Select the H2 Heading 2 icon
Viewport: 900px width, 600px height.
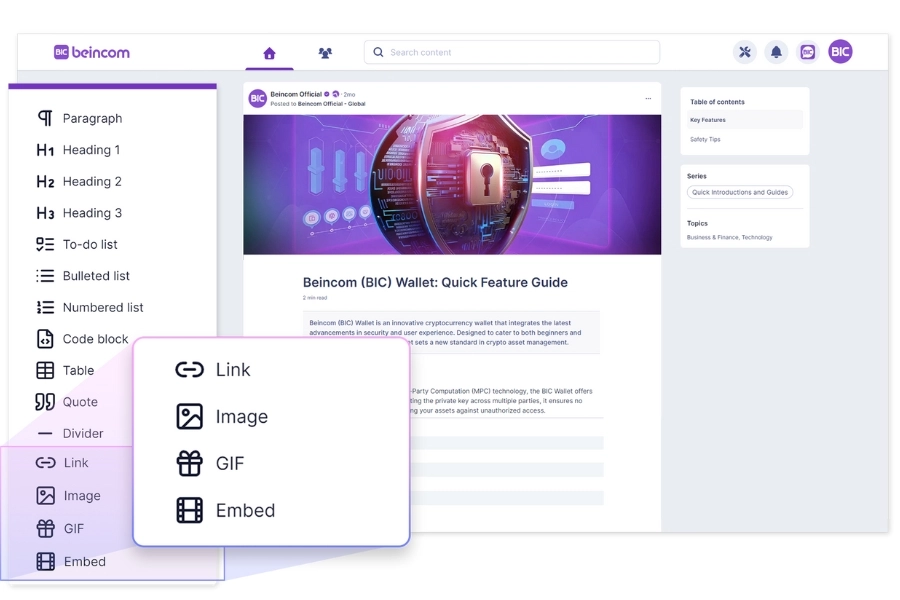tap(45, 181)
